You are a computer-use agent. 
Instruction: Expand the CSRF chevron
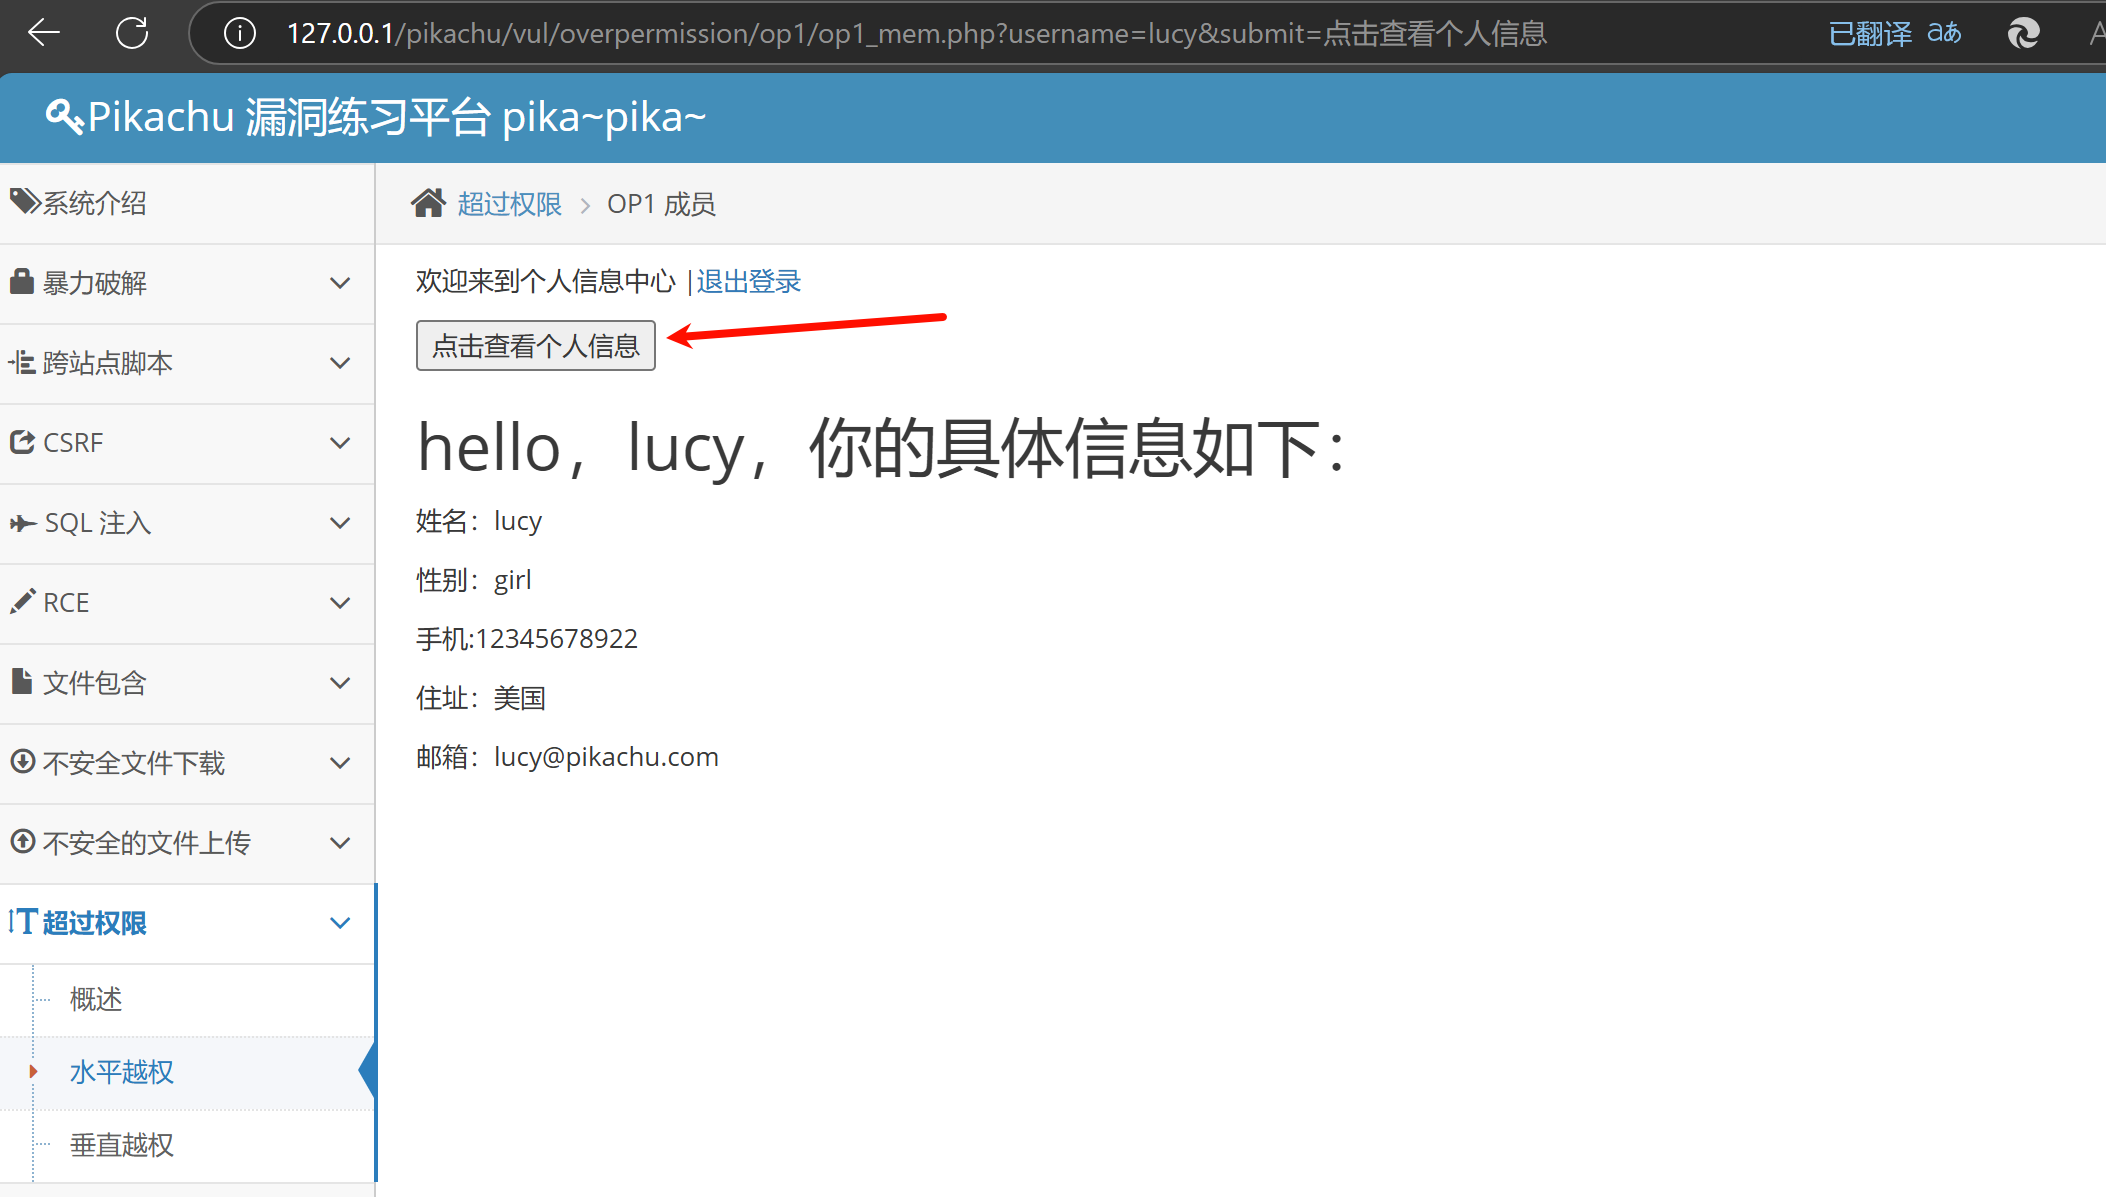tap(340, 443)
